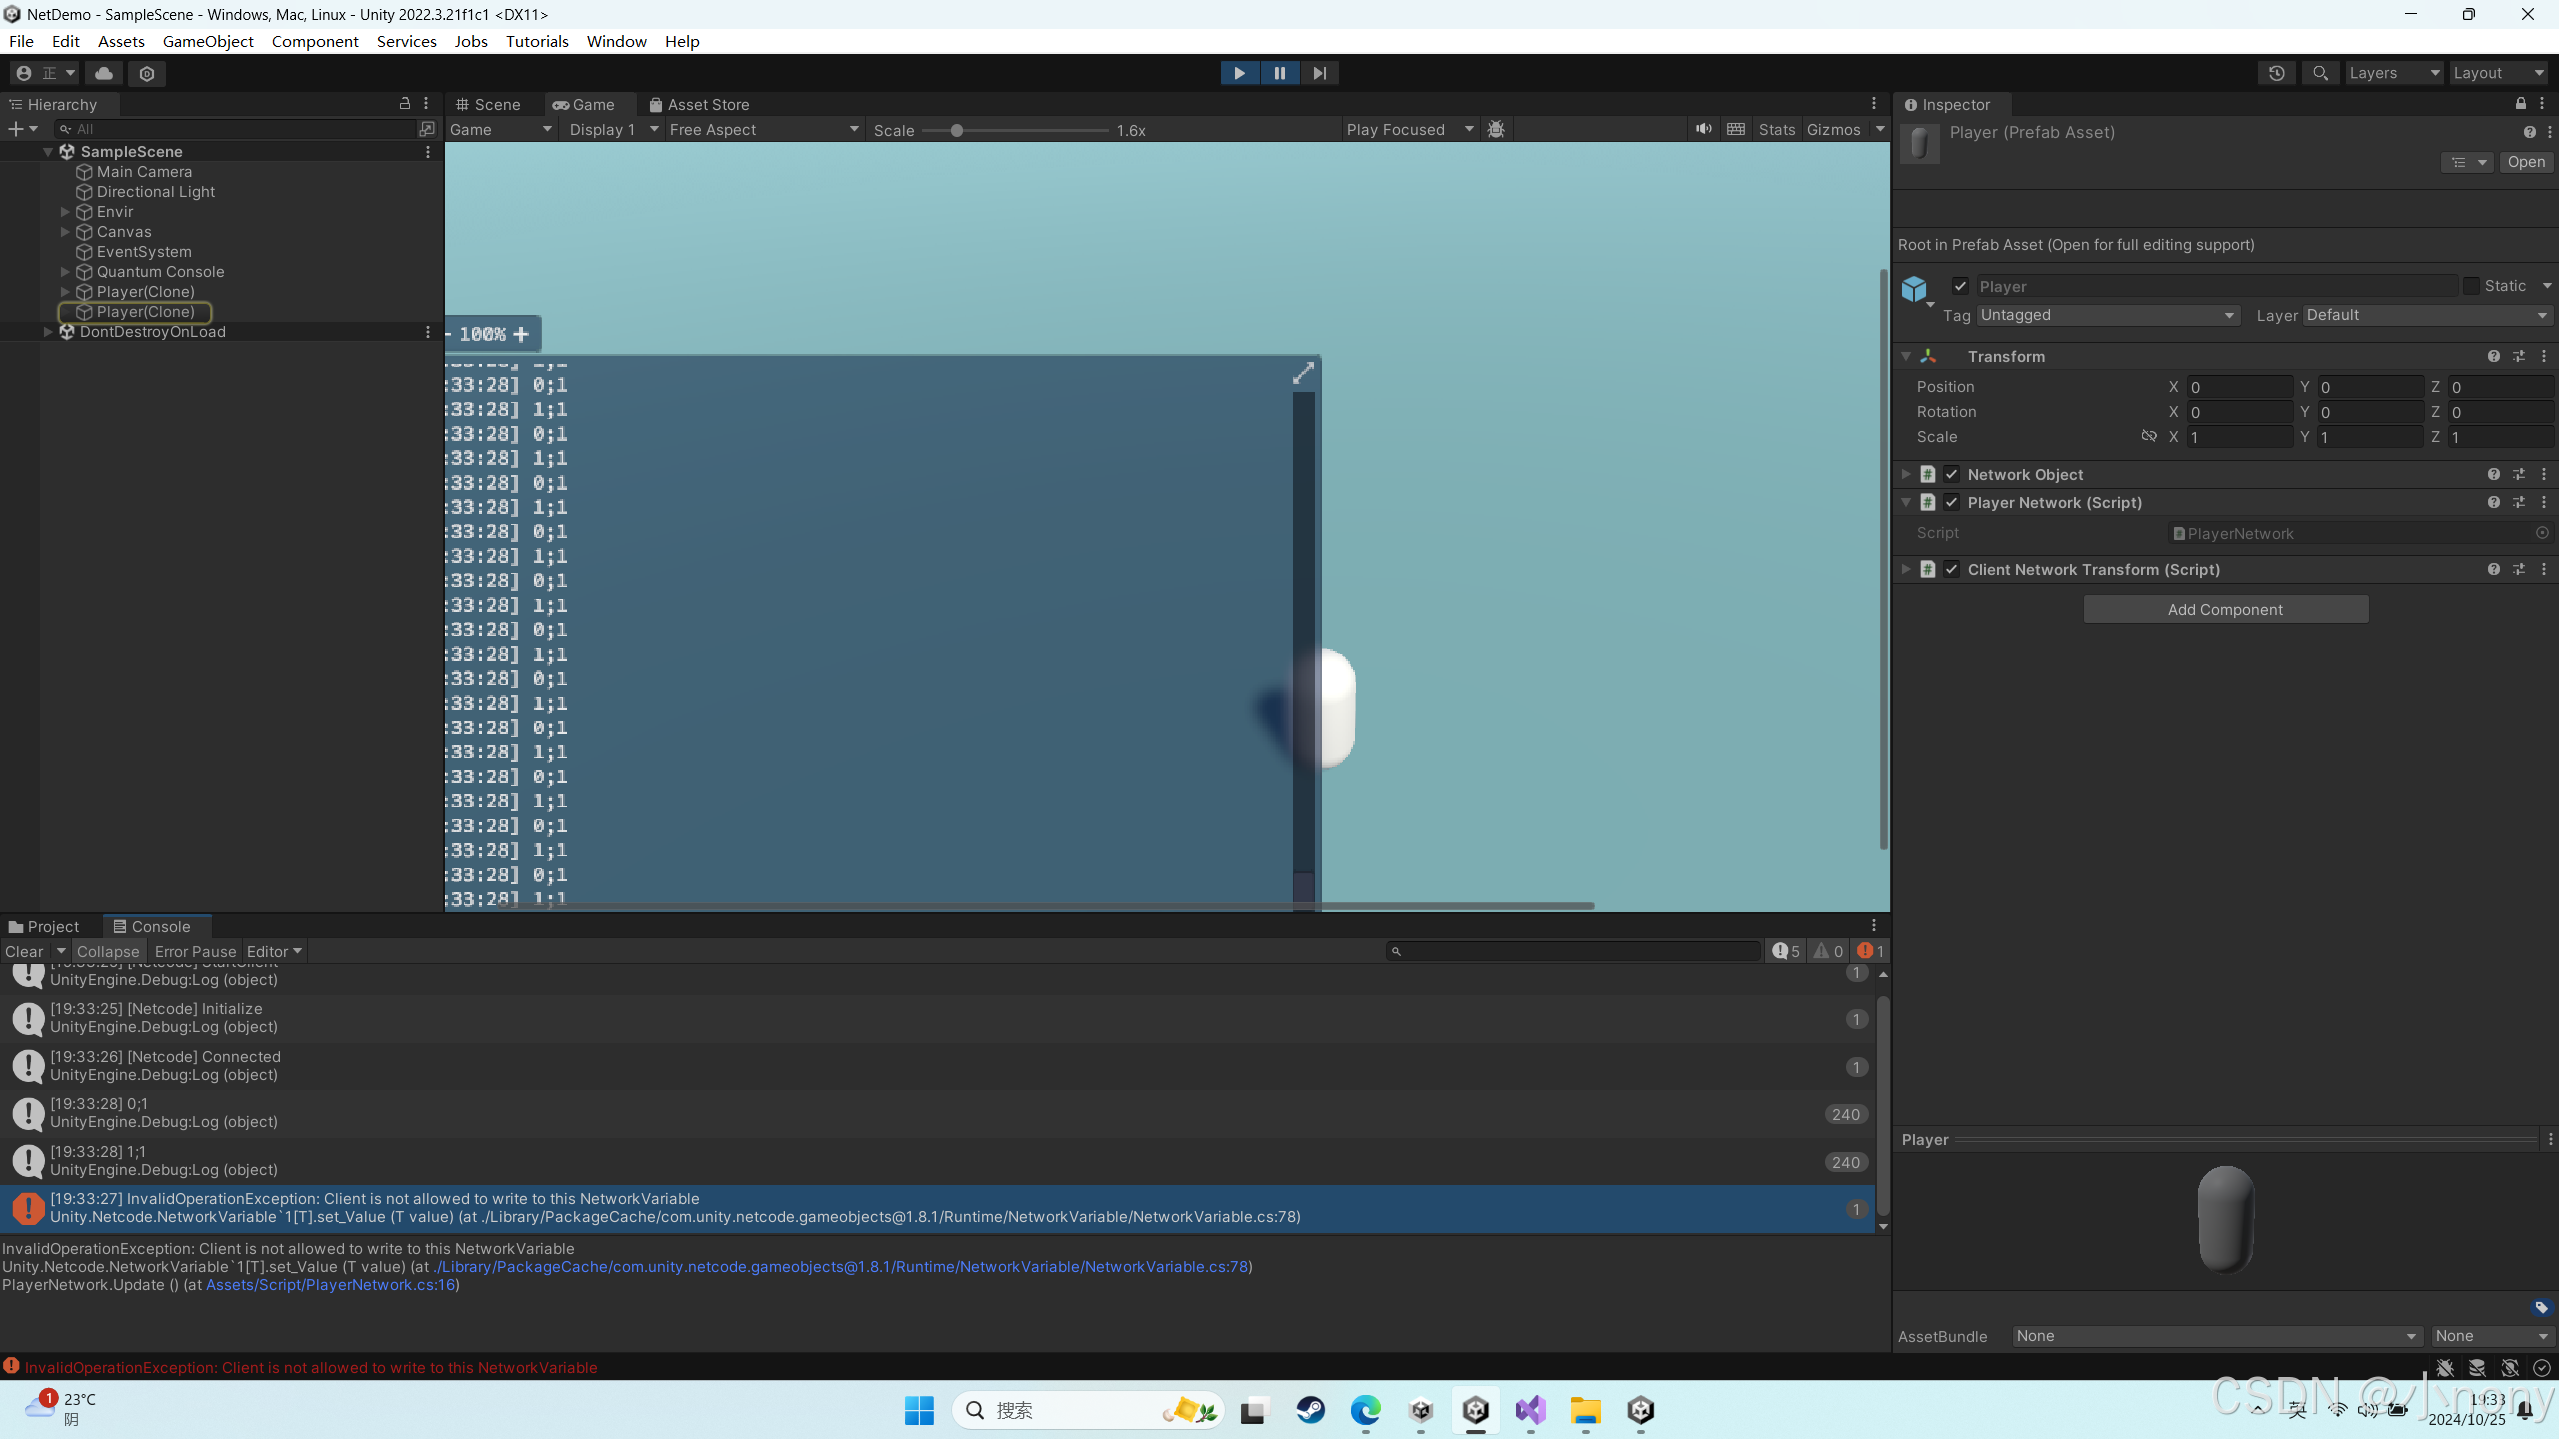
Task: Adjust the Game view scale slider
Action: (958, 130)
